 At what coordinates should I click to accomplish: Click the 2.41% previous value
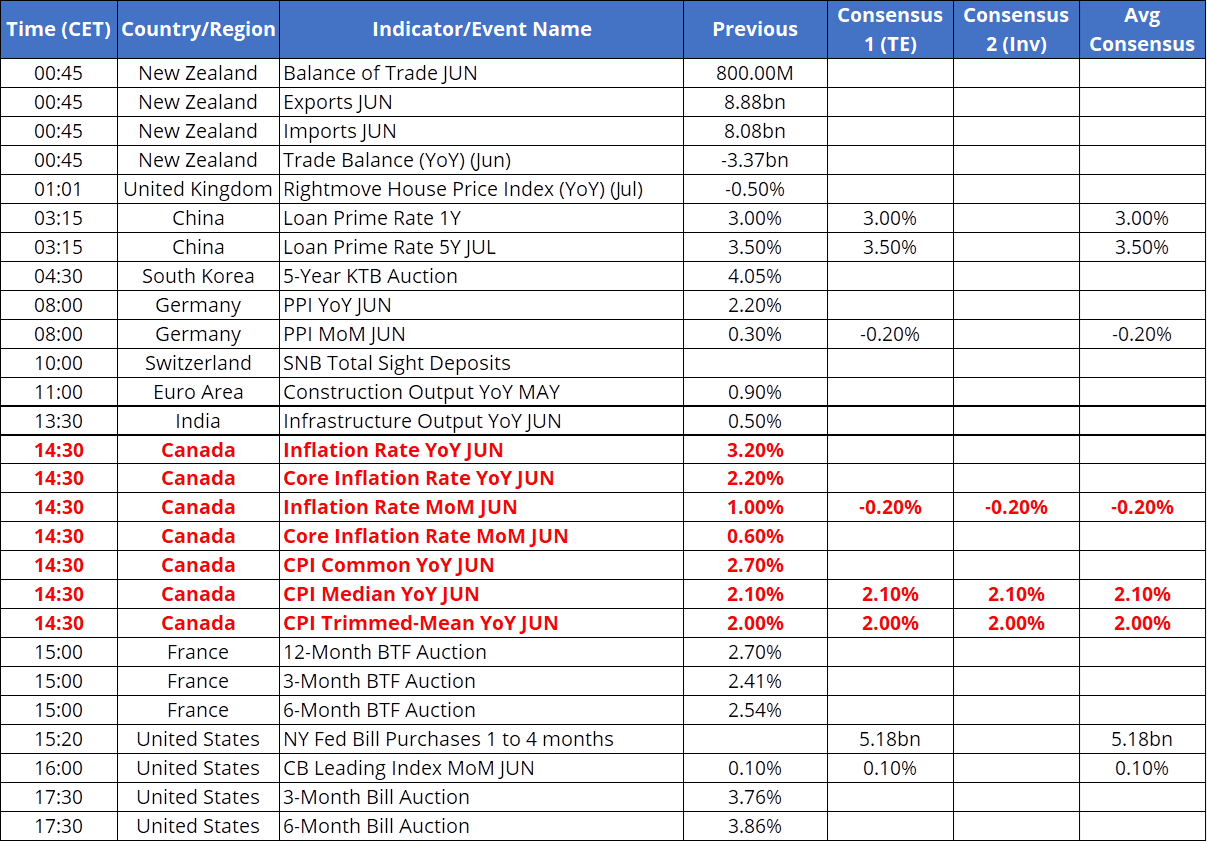coord(755,681)
